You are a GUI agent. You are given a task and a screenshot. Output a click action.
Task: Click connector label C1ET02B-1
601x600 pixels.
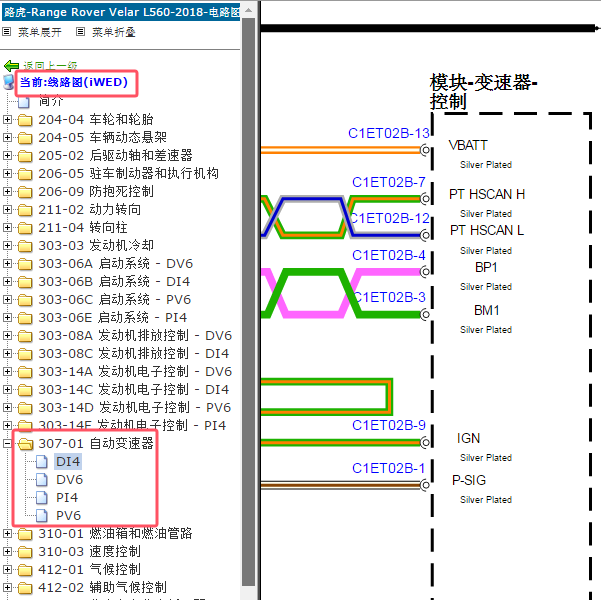coord(389,468)
